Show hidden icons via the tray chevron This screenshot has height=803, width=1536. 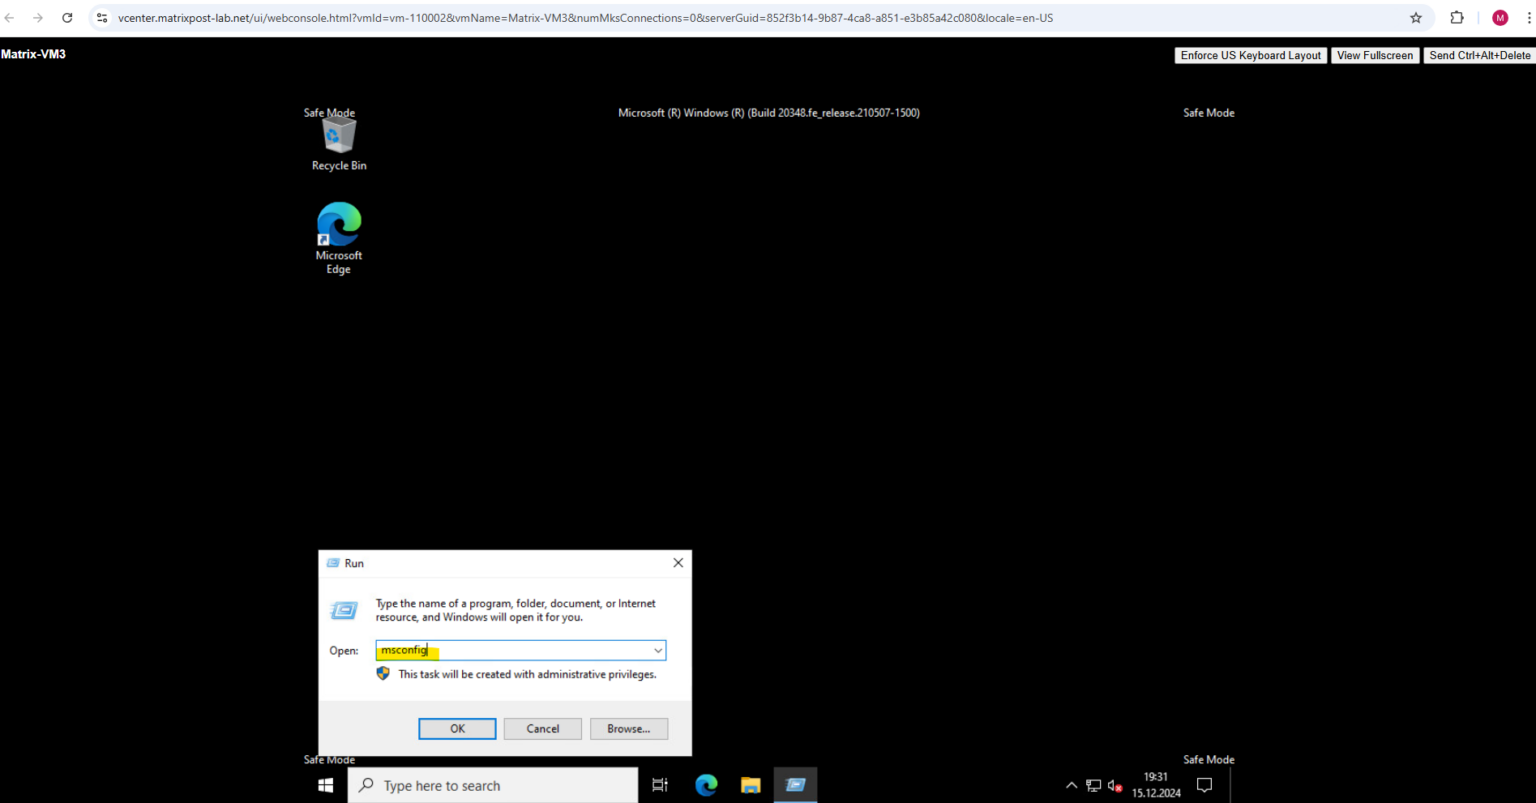(1071, 785)
